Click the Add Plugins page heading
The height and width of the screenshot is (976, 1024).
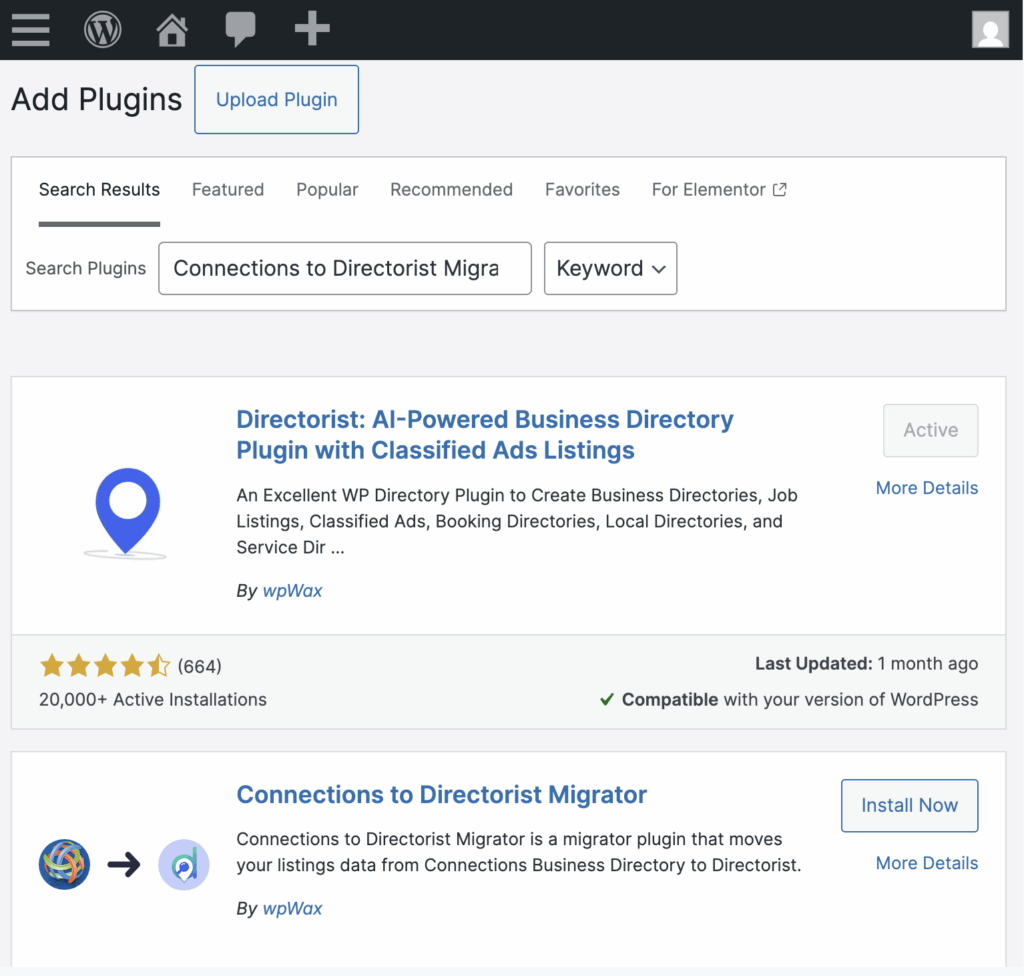pyautogui.click(x=97, y=100)
